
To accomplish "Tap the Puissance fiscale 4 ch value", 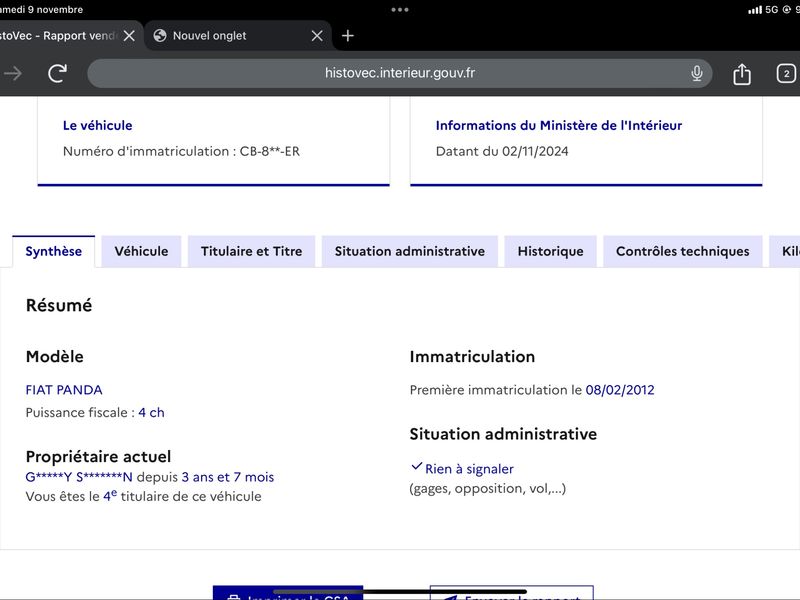I will (152, 413).
